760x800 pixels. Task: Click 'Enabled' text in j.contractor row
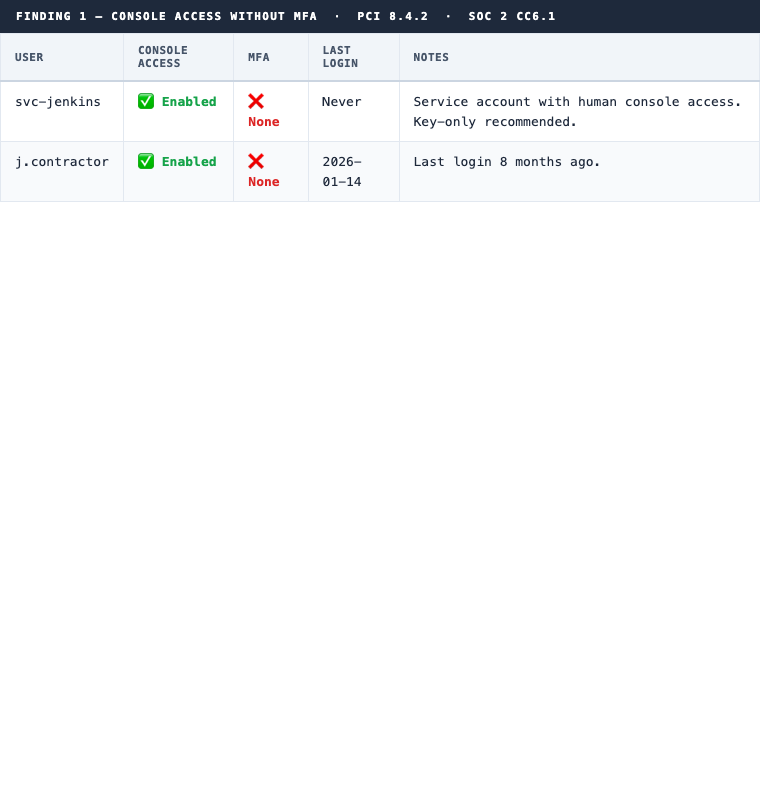[x=189, y=162]
